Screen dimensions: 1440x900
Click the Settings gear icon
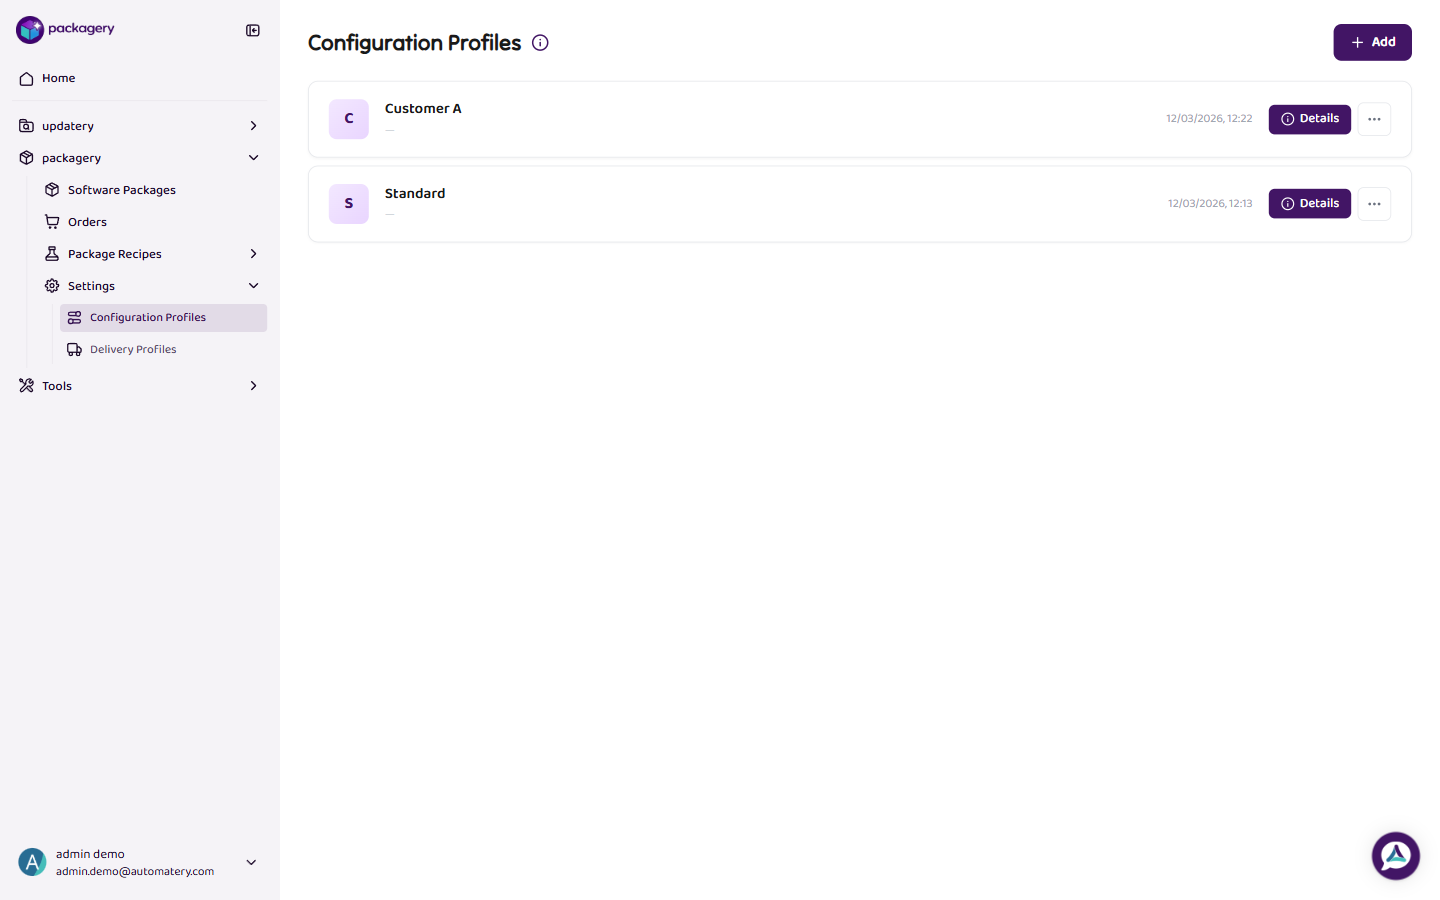tap(52, 285)
